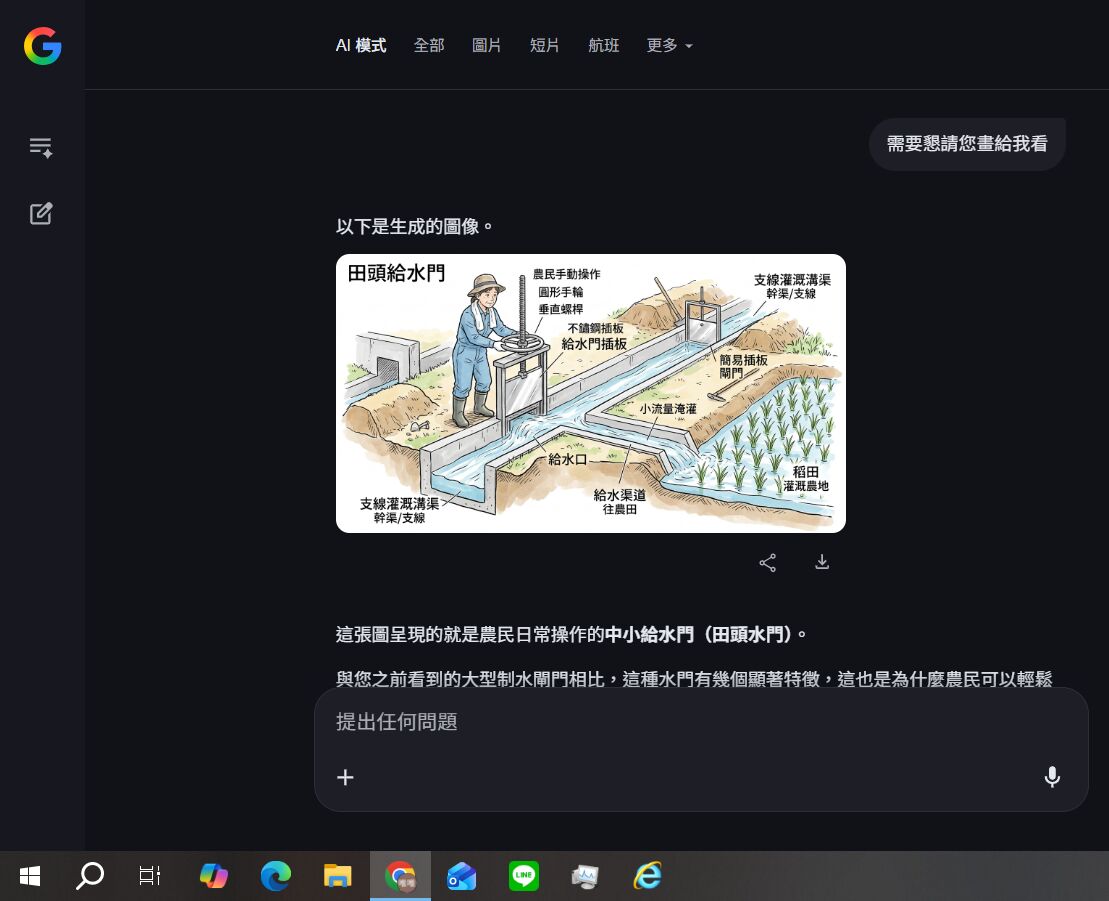Click the Google logo in sidebar
Image resolution: width=1109 pixels, height=901 pixels.
[x=43, y=46]
